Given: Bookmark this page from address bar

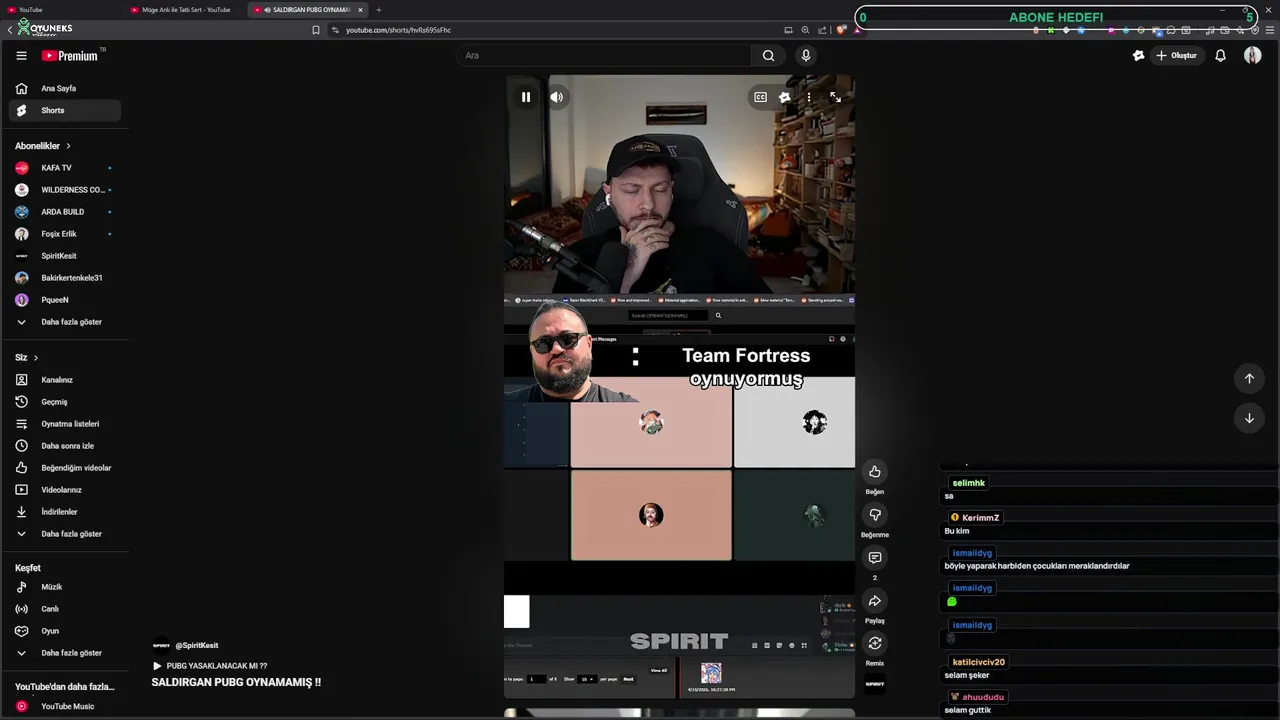Looking at the screenshot, I should (x=316, y=30).
